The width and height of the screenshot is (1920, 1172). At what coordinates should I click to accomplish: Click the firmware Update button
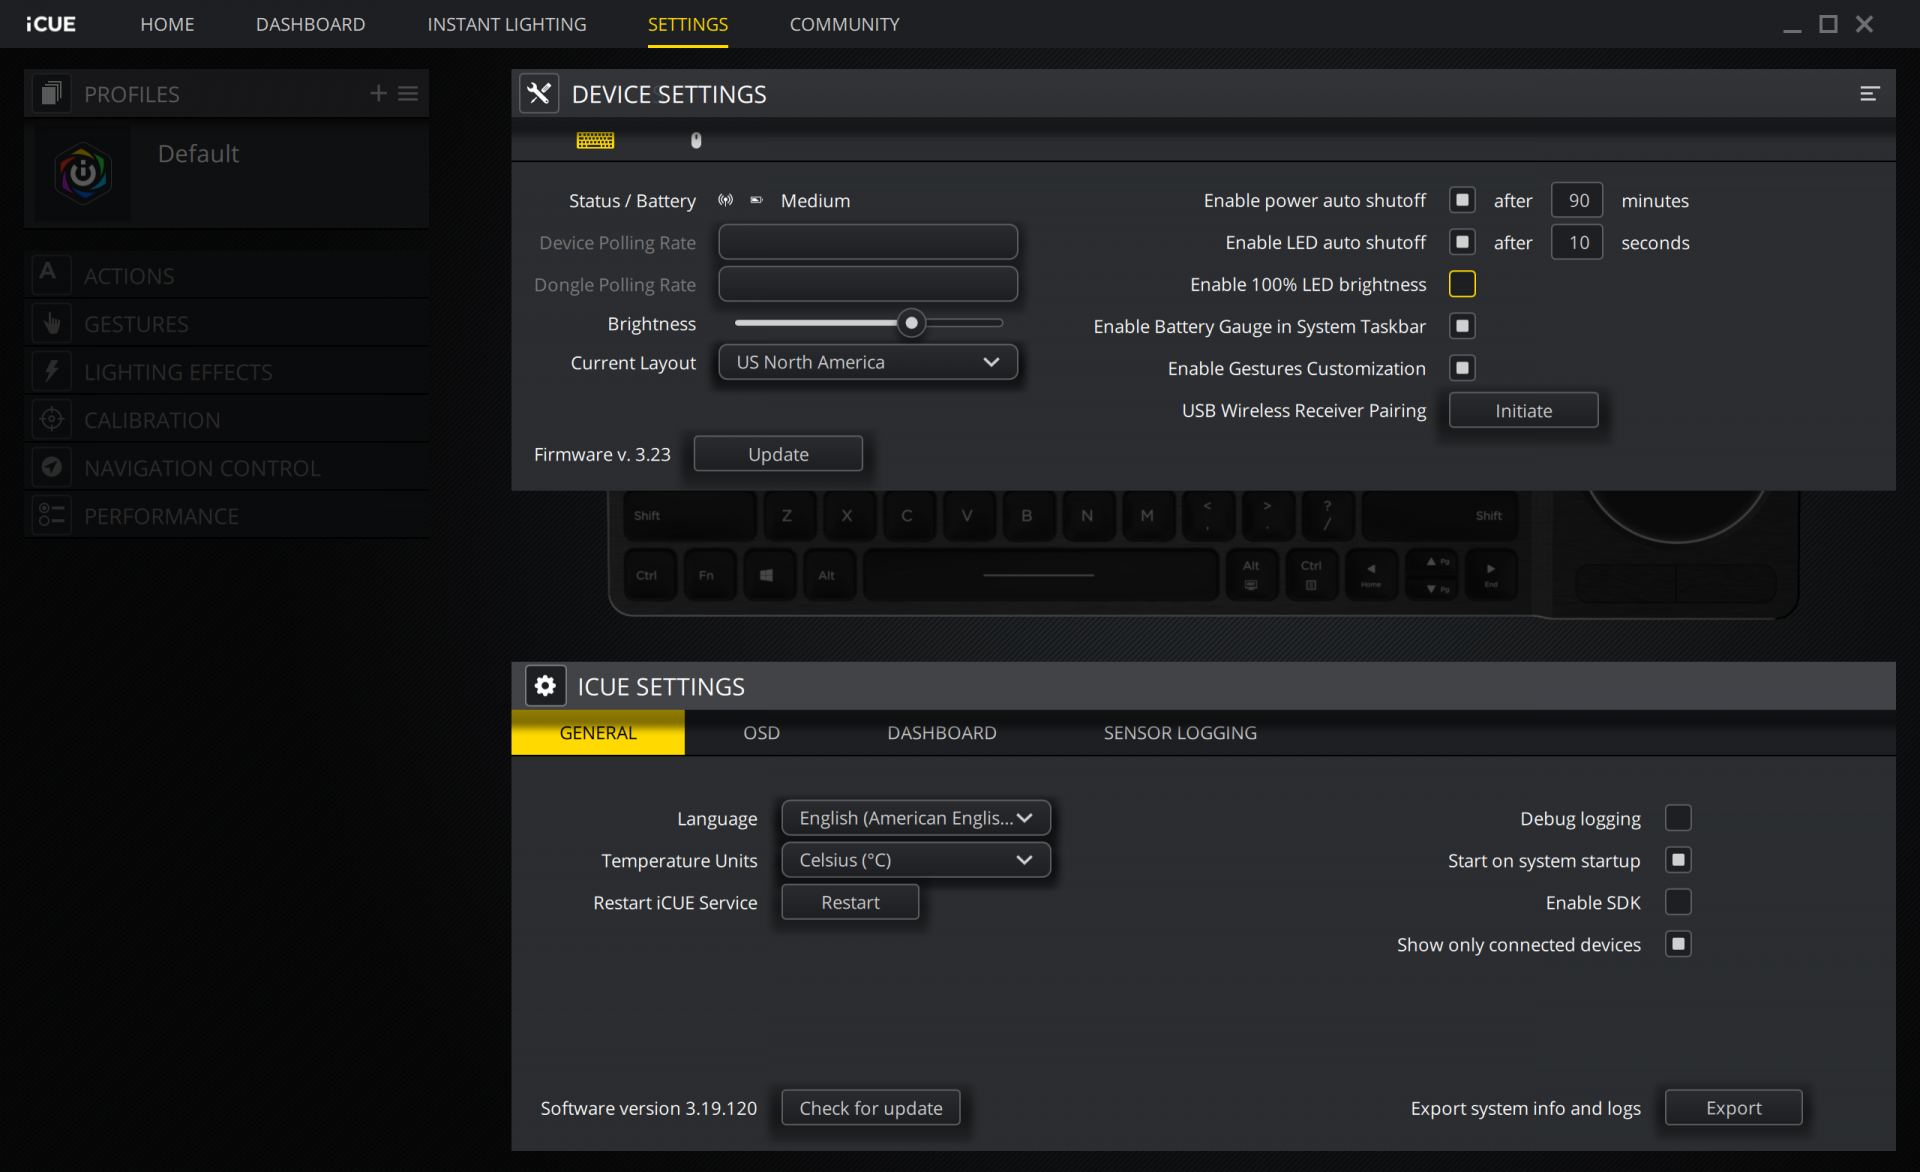(x=778, y=454)
